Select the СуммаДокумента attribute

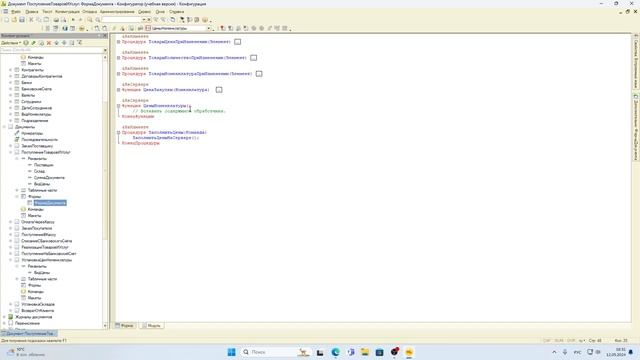[49, 178]
